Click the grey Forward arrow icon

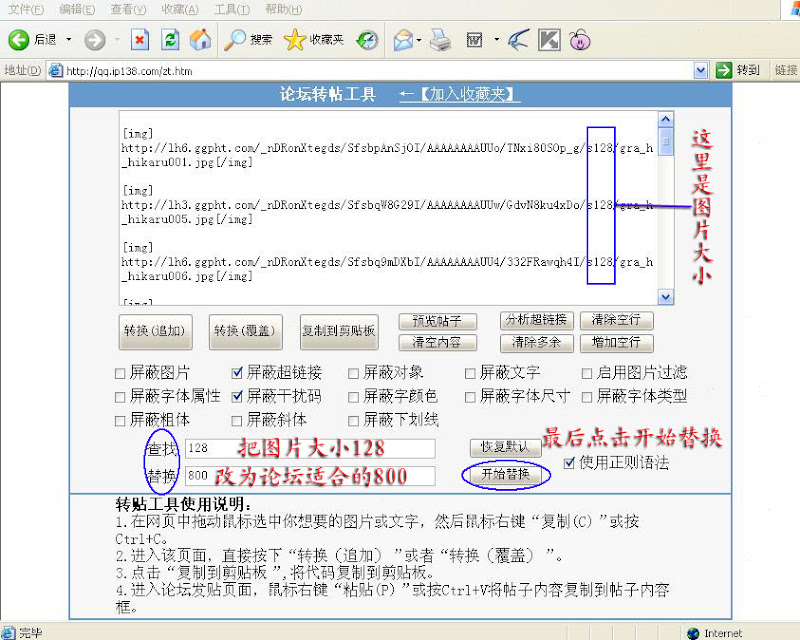(95, 39)
